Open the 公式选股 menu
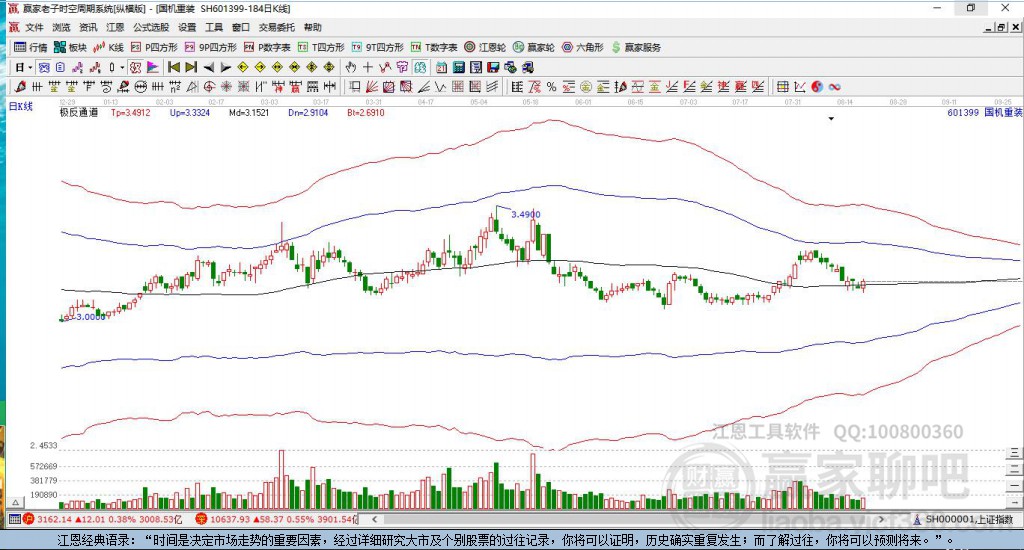Viewport: 1024px width, 550px height. click(151, 27)
